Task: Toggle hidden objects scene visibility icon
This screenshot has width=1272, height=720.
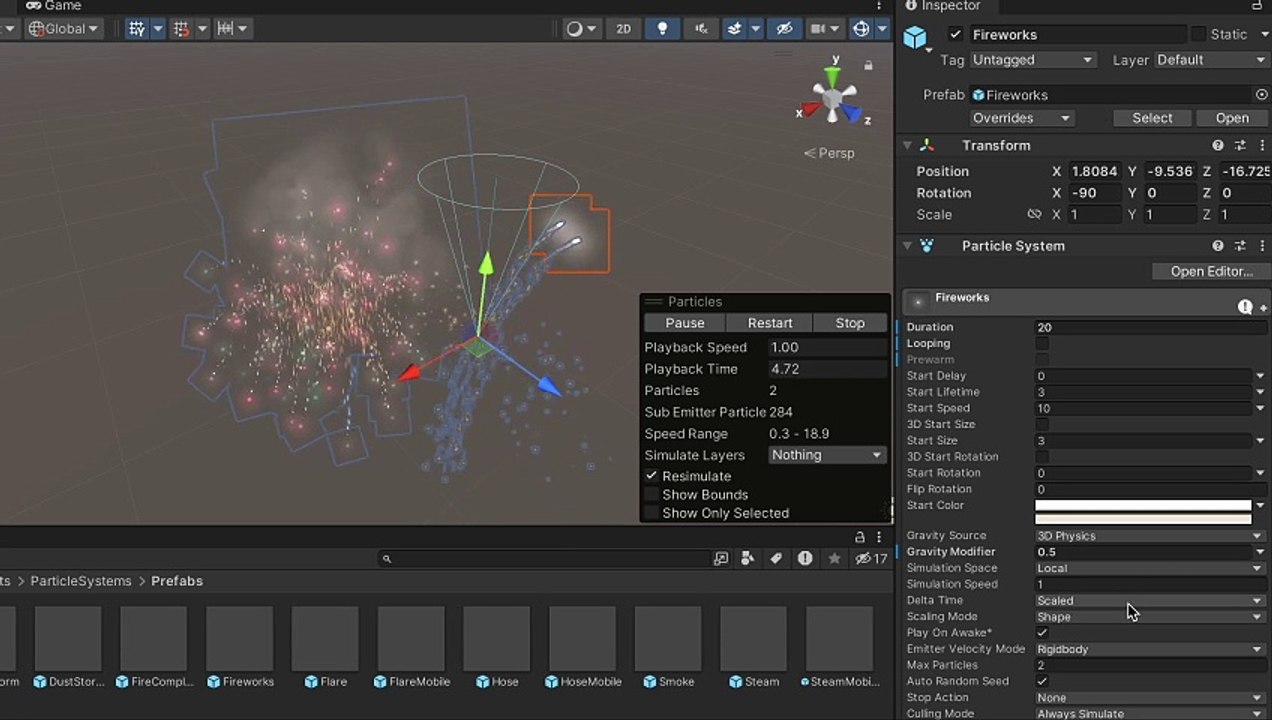Action: 785,29
